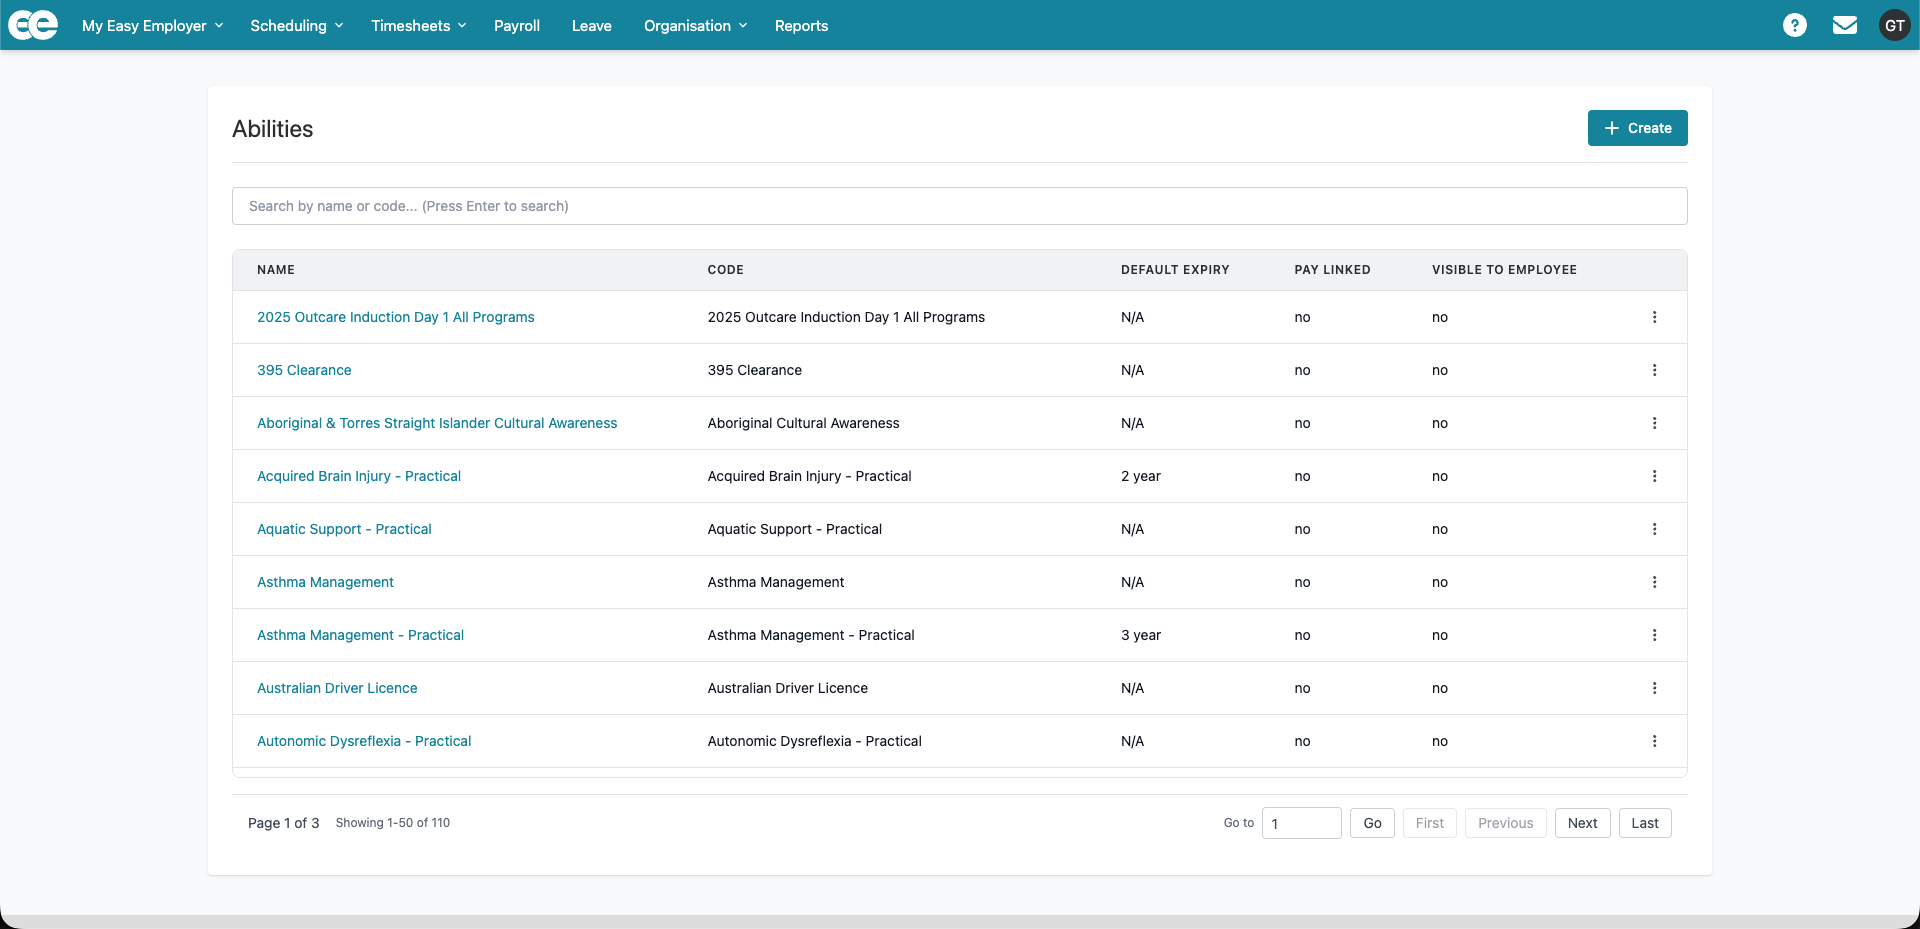Open the Reports menu item
The height and width of the screenshot is (929, 1920).
coord(802,26)
